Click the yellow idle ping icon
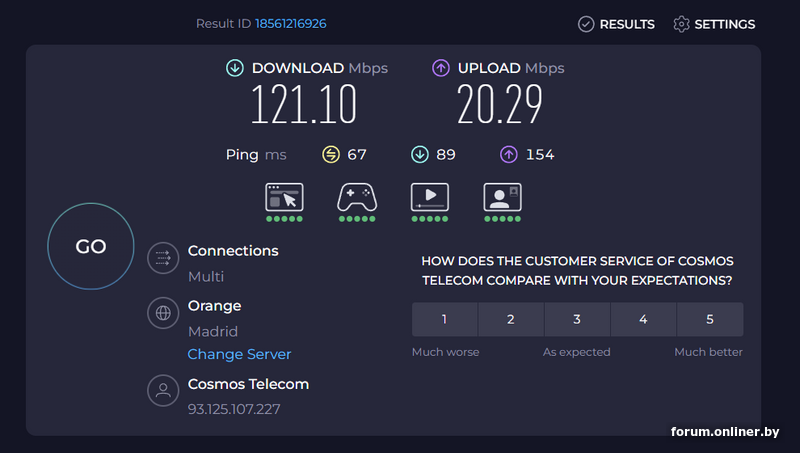This screenshot has width=800, height=453. tap(331, 154)
